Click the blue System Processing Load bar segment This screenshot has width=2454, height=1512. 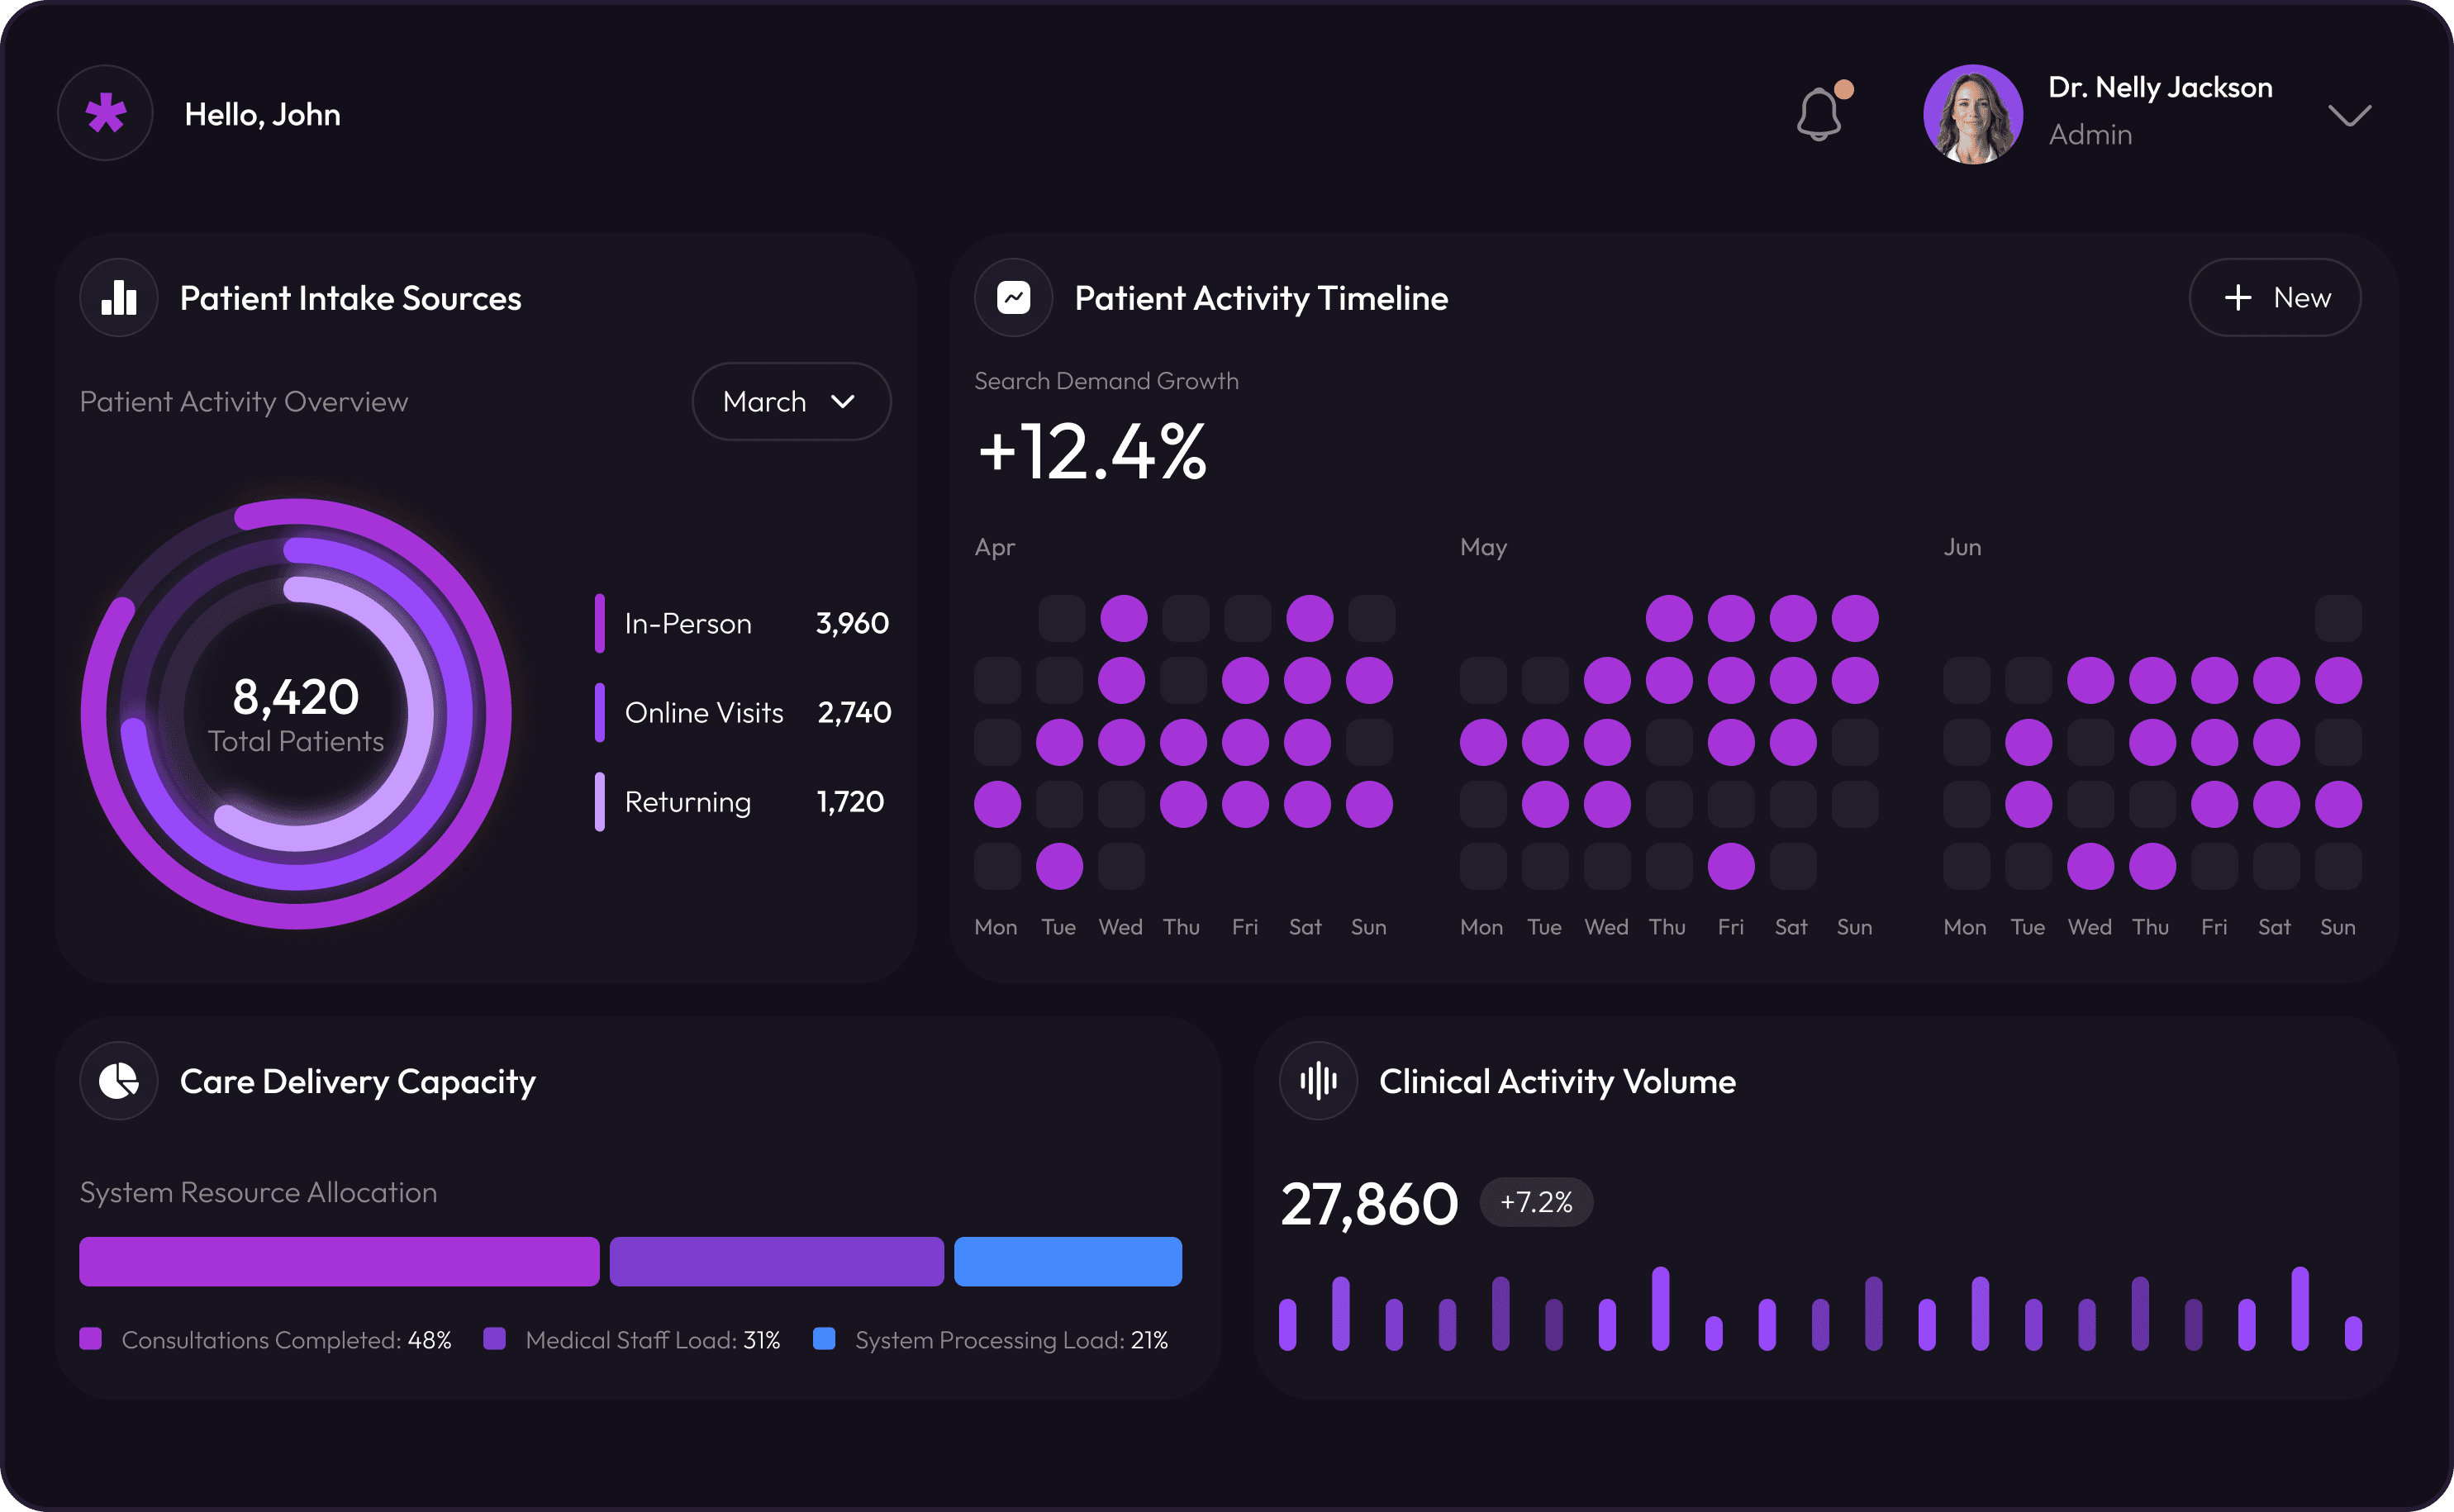pos(1067,1262)
